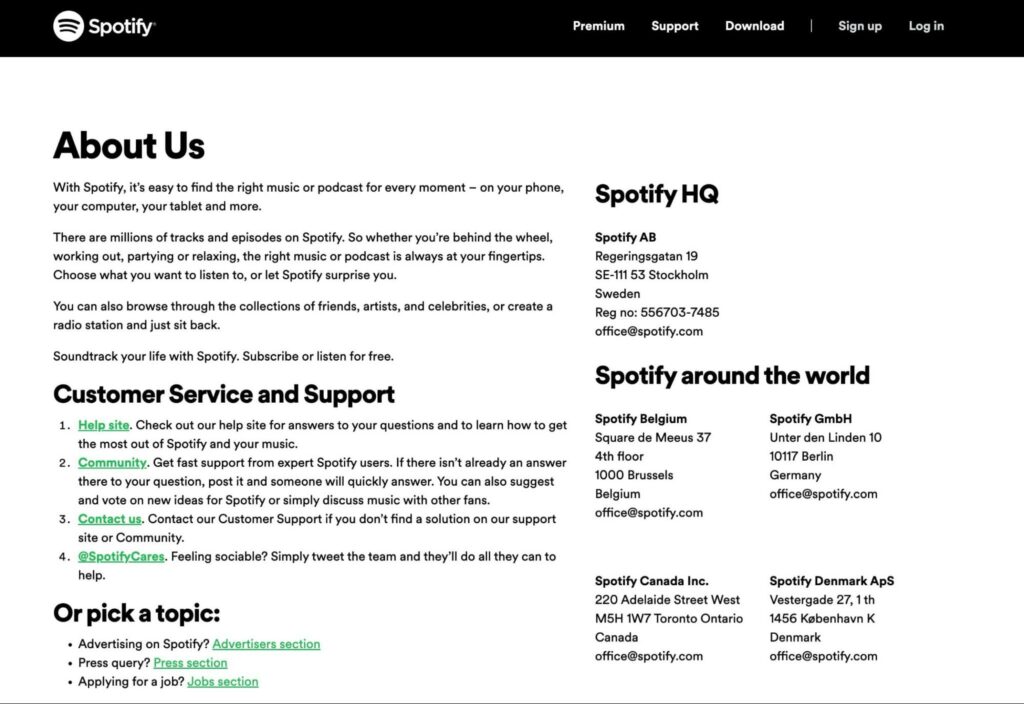The height and width of the screenshot is (704, 1024).
Task: Click the 1000 Brussels text line
Action: (633, 475)
